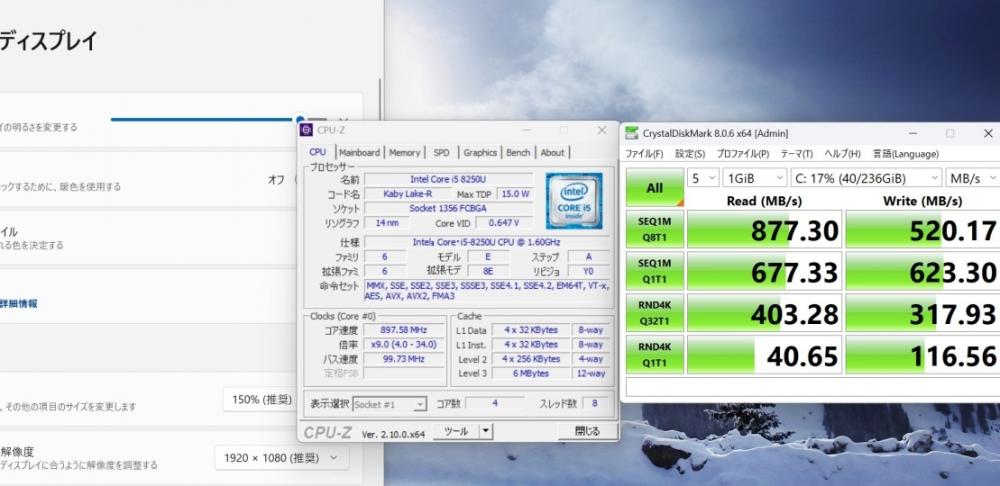The image size is (1000, 486).
Task: Minimize the CPU-Z window
Action: coord(527,130)
